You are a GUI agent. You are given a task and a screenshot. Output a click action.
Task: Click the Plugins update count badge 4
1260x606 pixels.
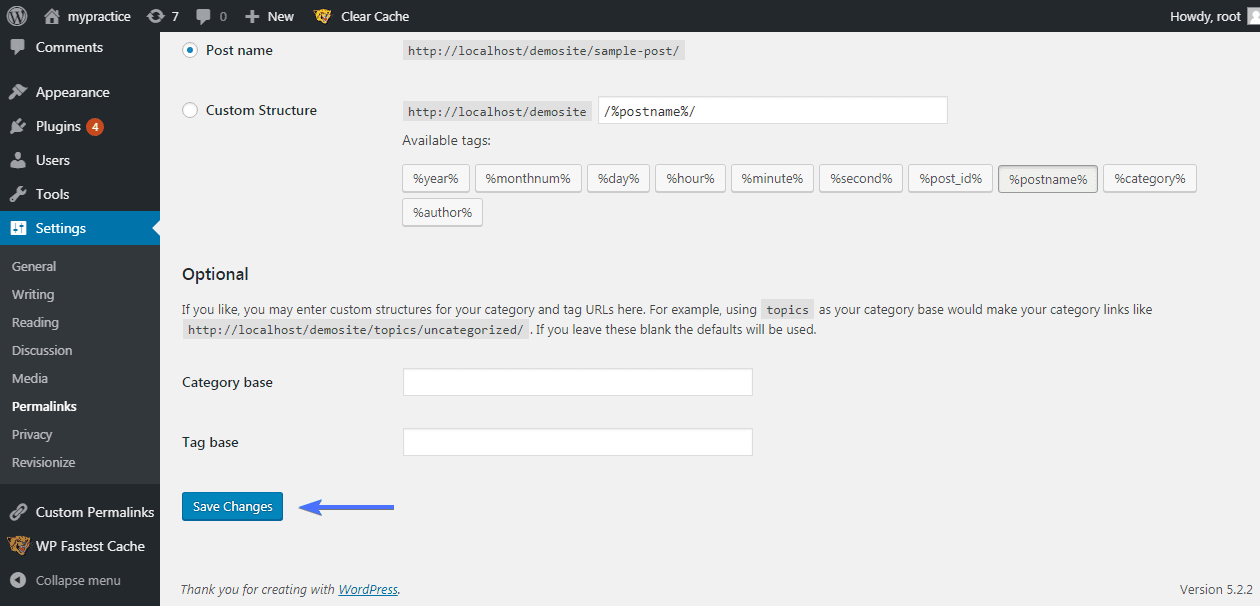(x=95, y=126)
